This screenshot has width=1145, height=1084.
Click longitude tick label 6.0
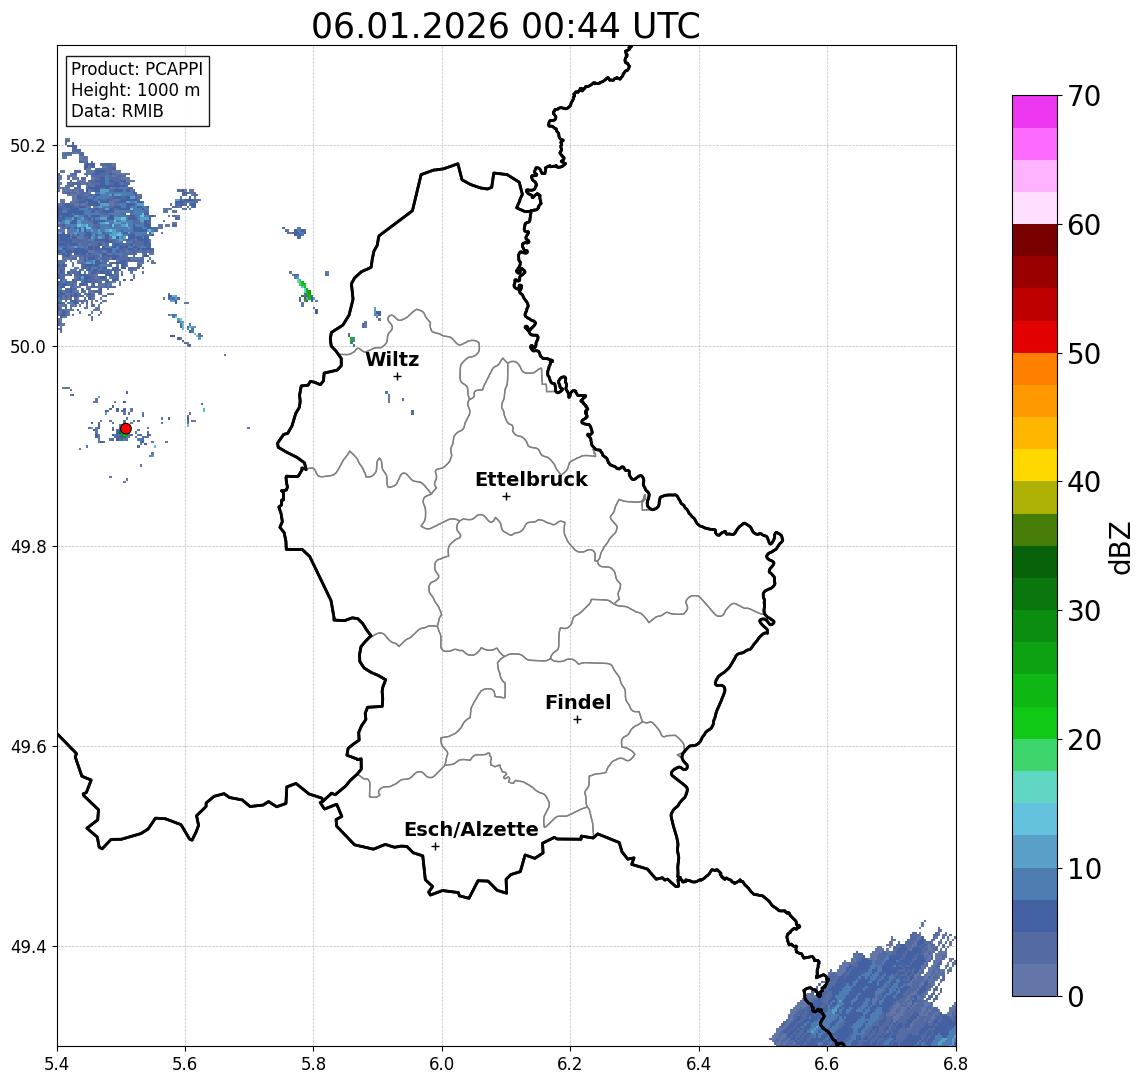442,1064
